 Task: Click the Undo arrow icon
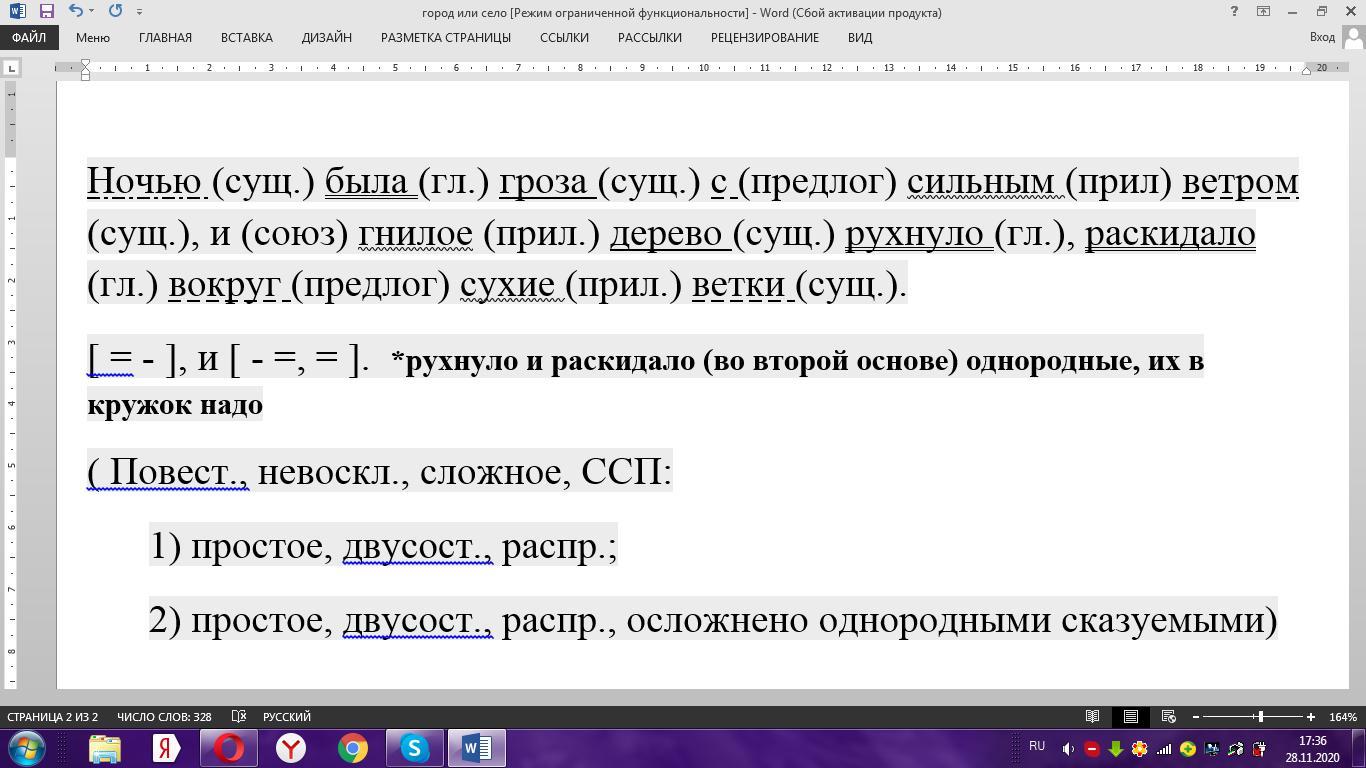(75, 12)
